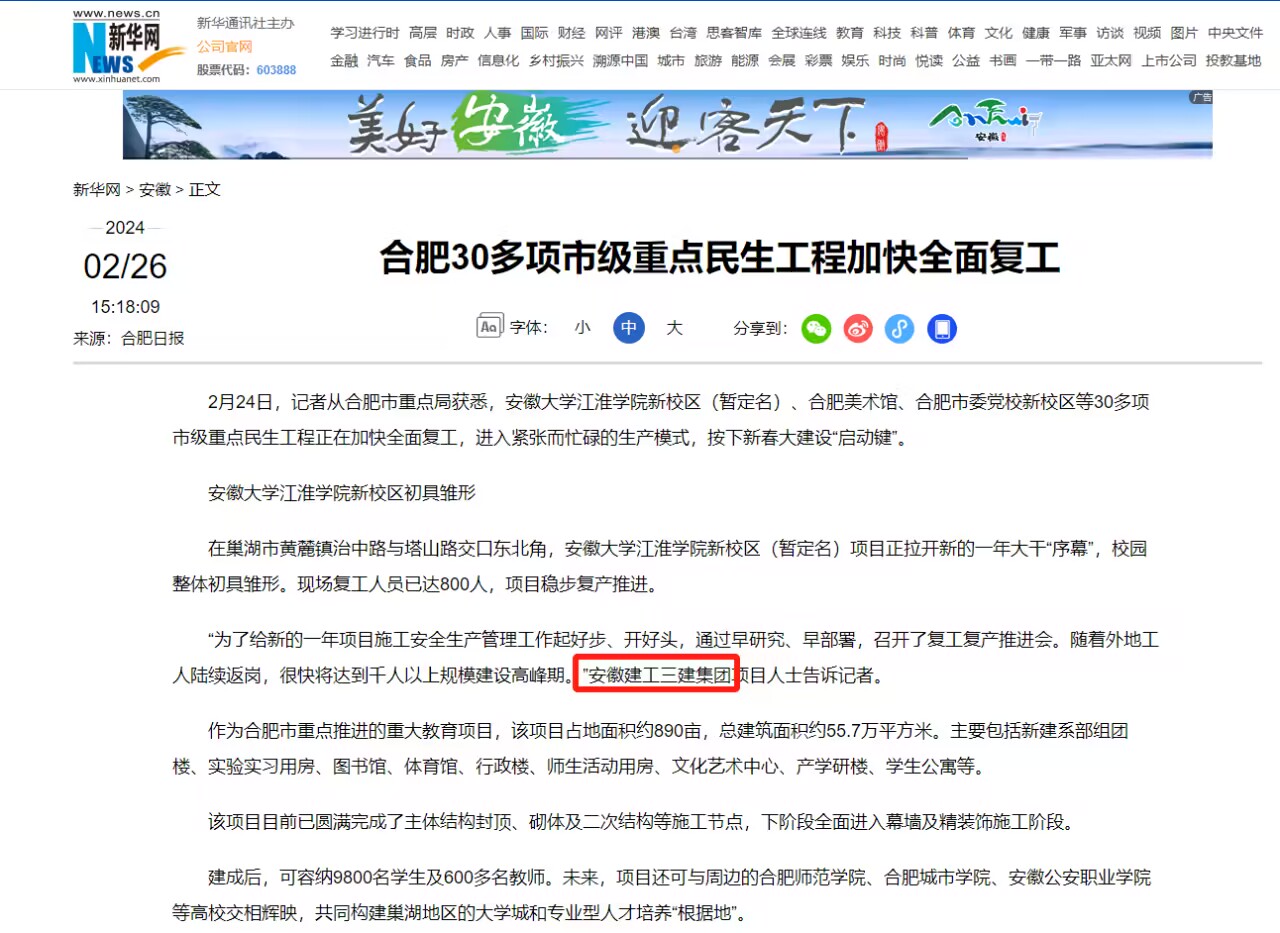Switch font size to 大 (large)
Viewport: 1280px width, 933px height.
(x=674, y=327)
